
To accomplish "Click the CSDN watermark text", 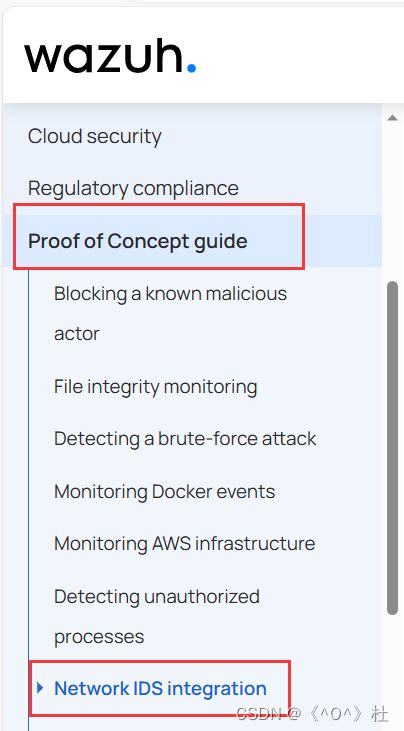I will tap(312, 713).
